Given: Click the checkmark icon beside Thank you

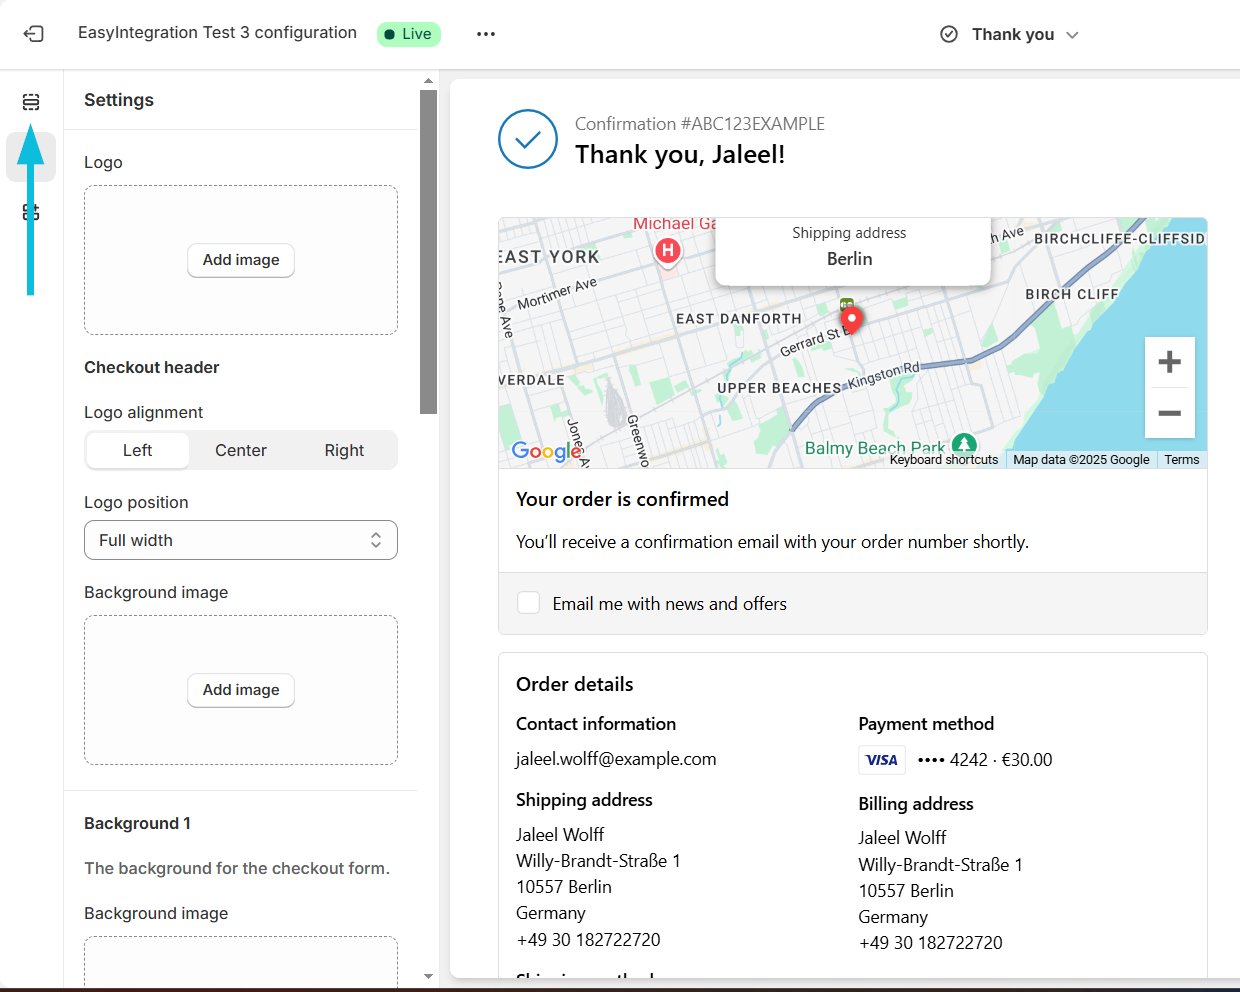Looking at the screenshot, I should [949, 34].
